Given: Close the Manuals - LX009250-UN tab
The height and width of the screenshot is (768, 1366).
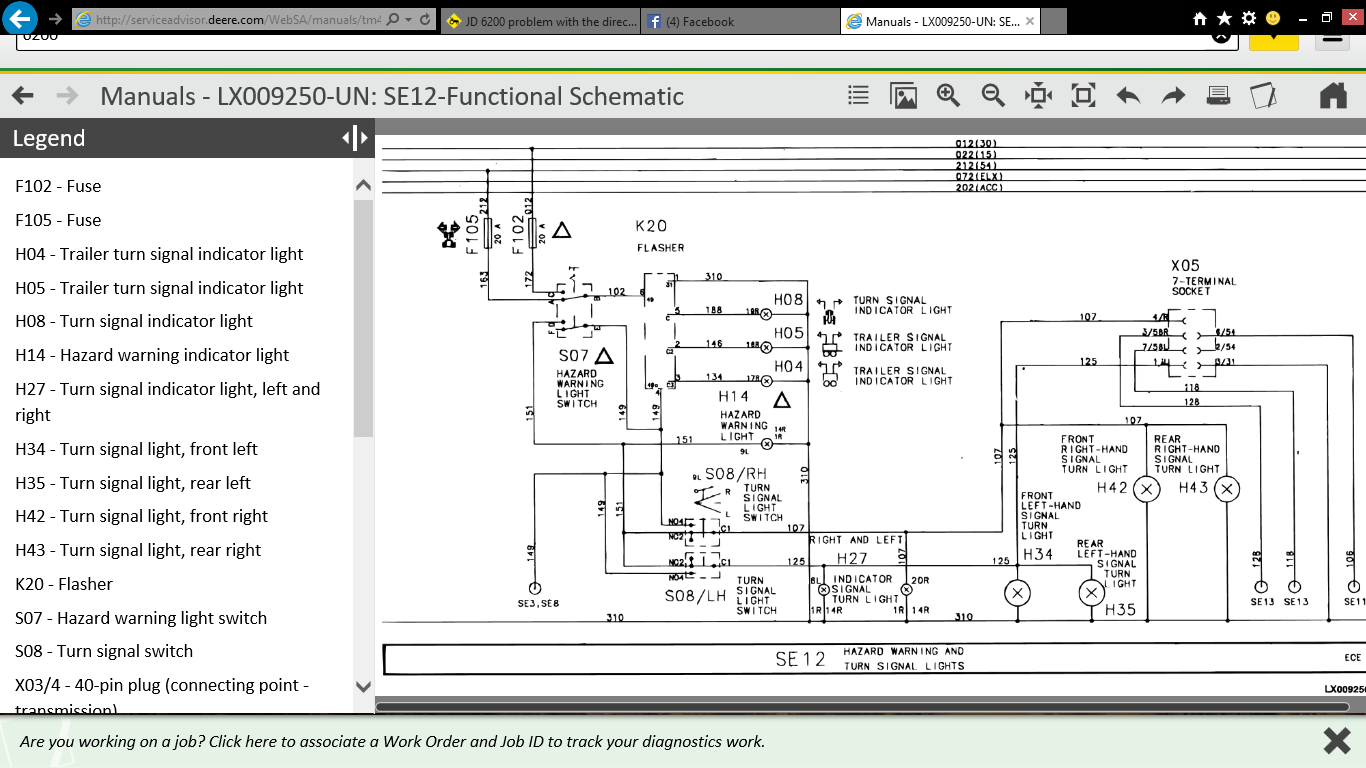Looking at the screenshot, I should tap(1030, 21).
